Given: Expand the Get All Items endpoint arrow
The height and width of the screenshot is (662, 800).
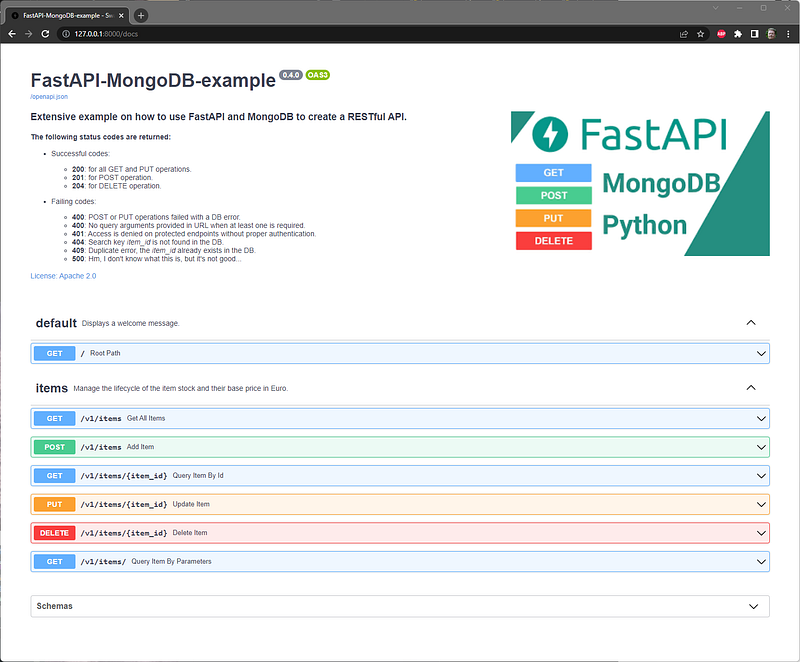Looking at the screenshot, I should (761, 419).
